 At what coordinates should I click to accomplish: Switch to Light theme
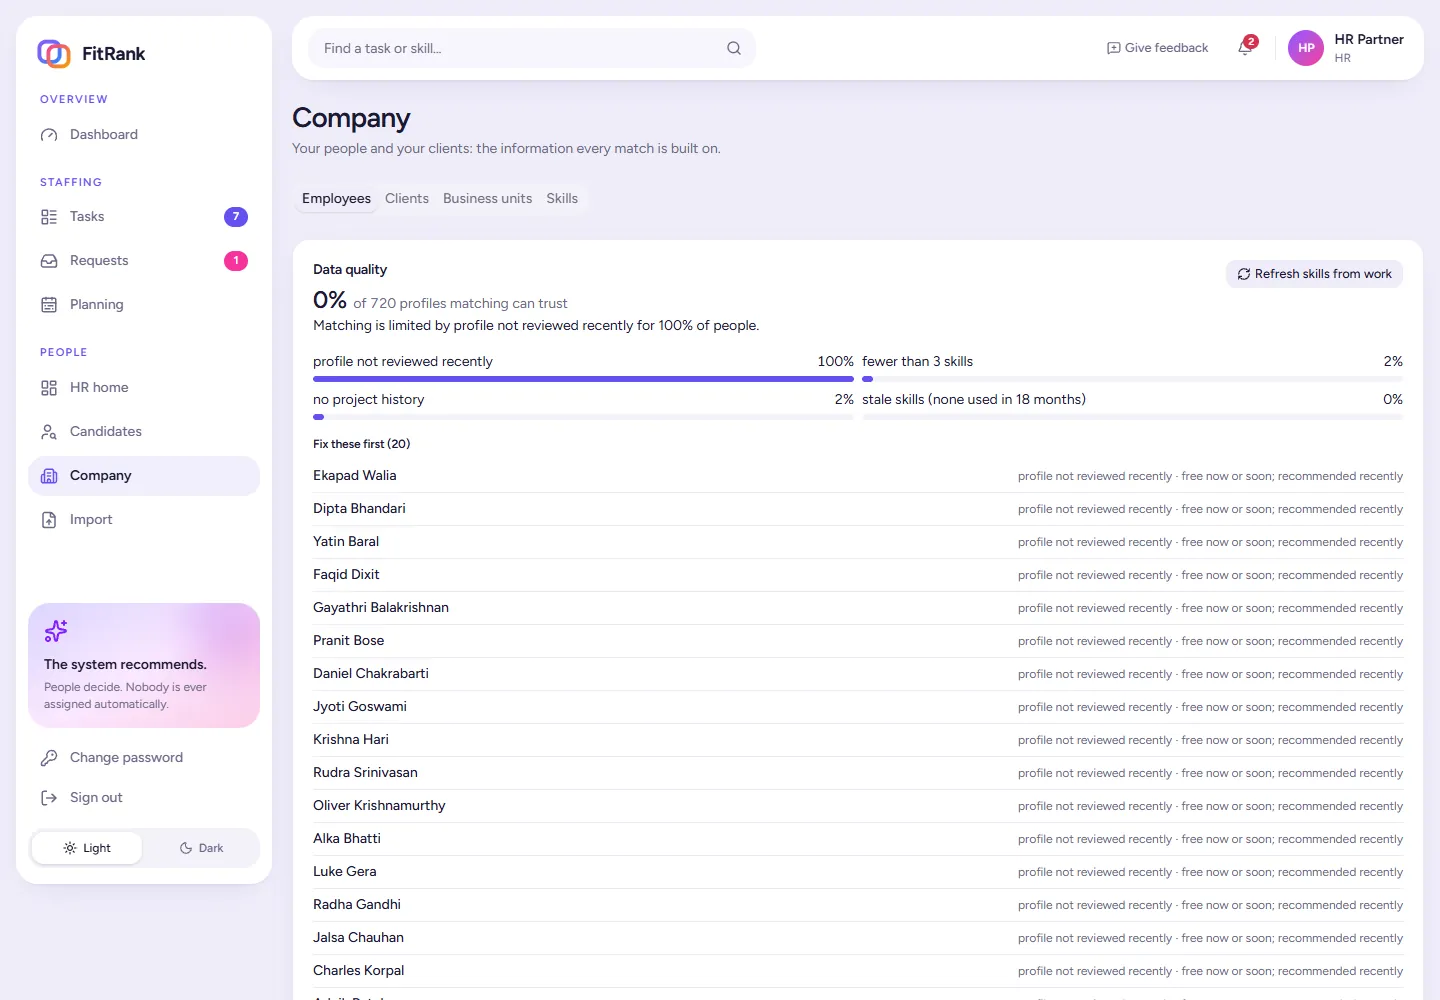pyautogui.click(x=87, y=848)
